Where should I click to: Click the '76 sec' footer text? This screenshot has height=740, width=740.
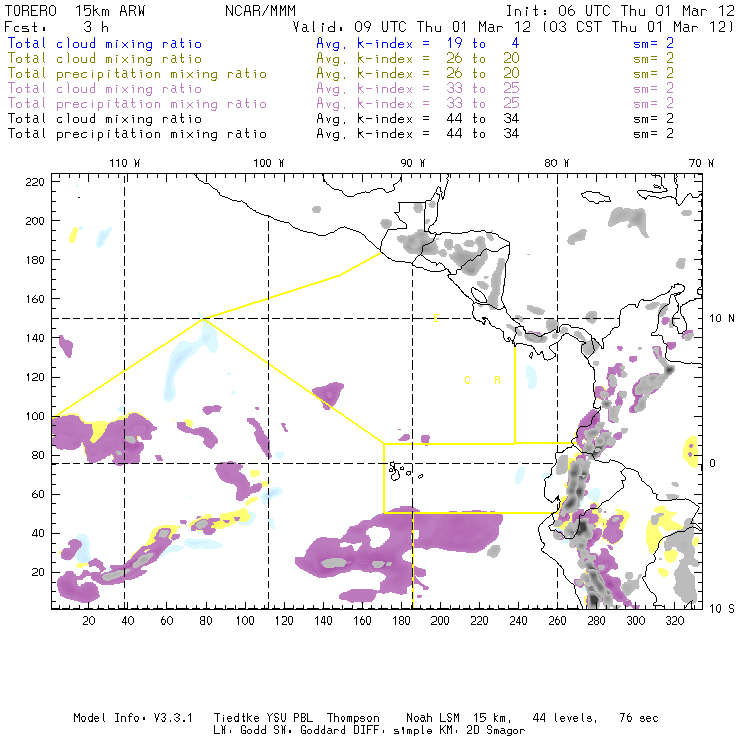coord(639,718)
